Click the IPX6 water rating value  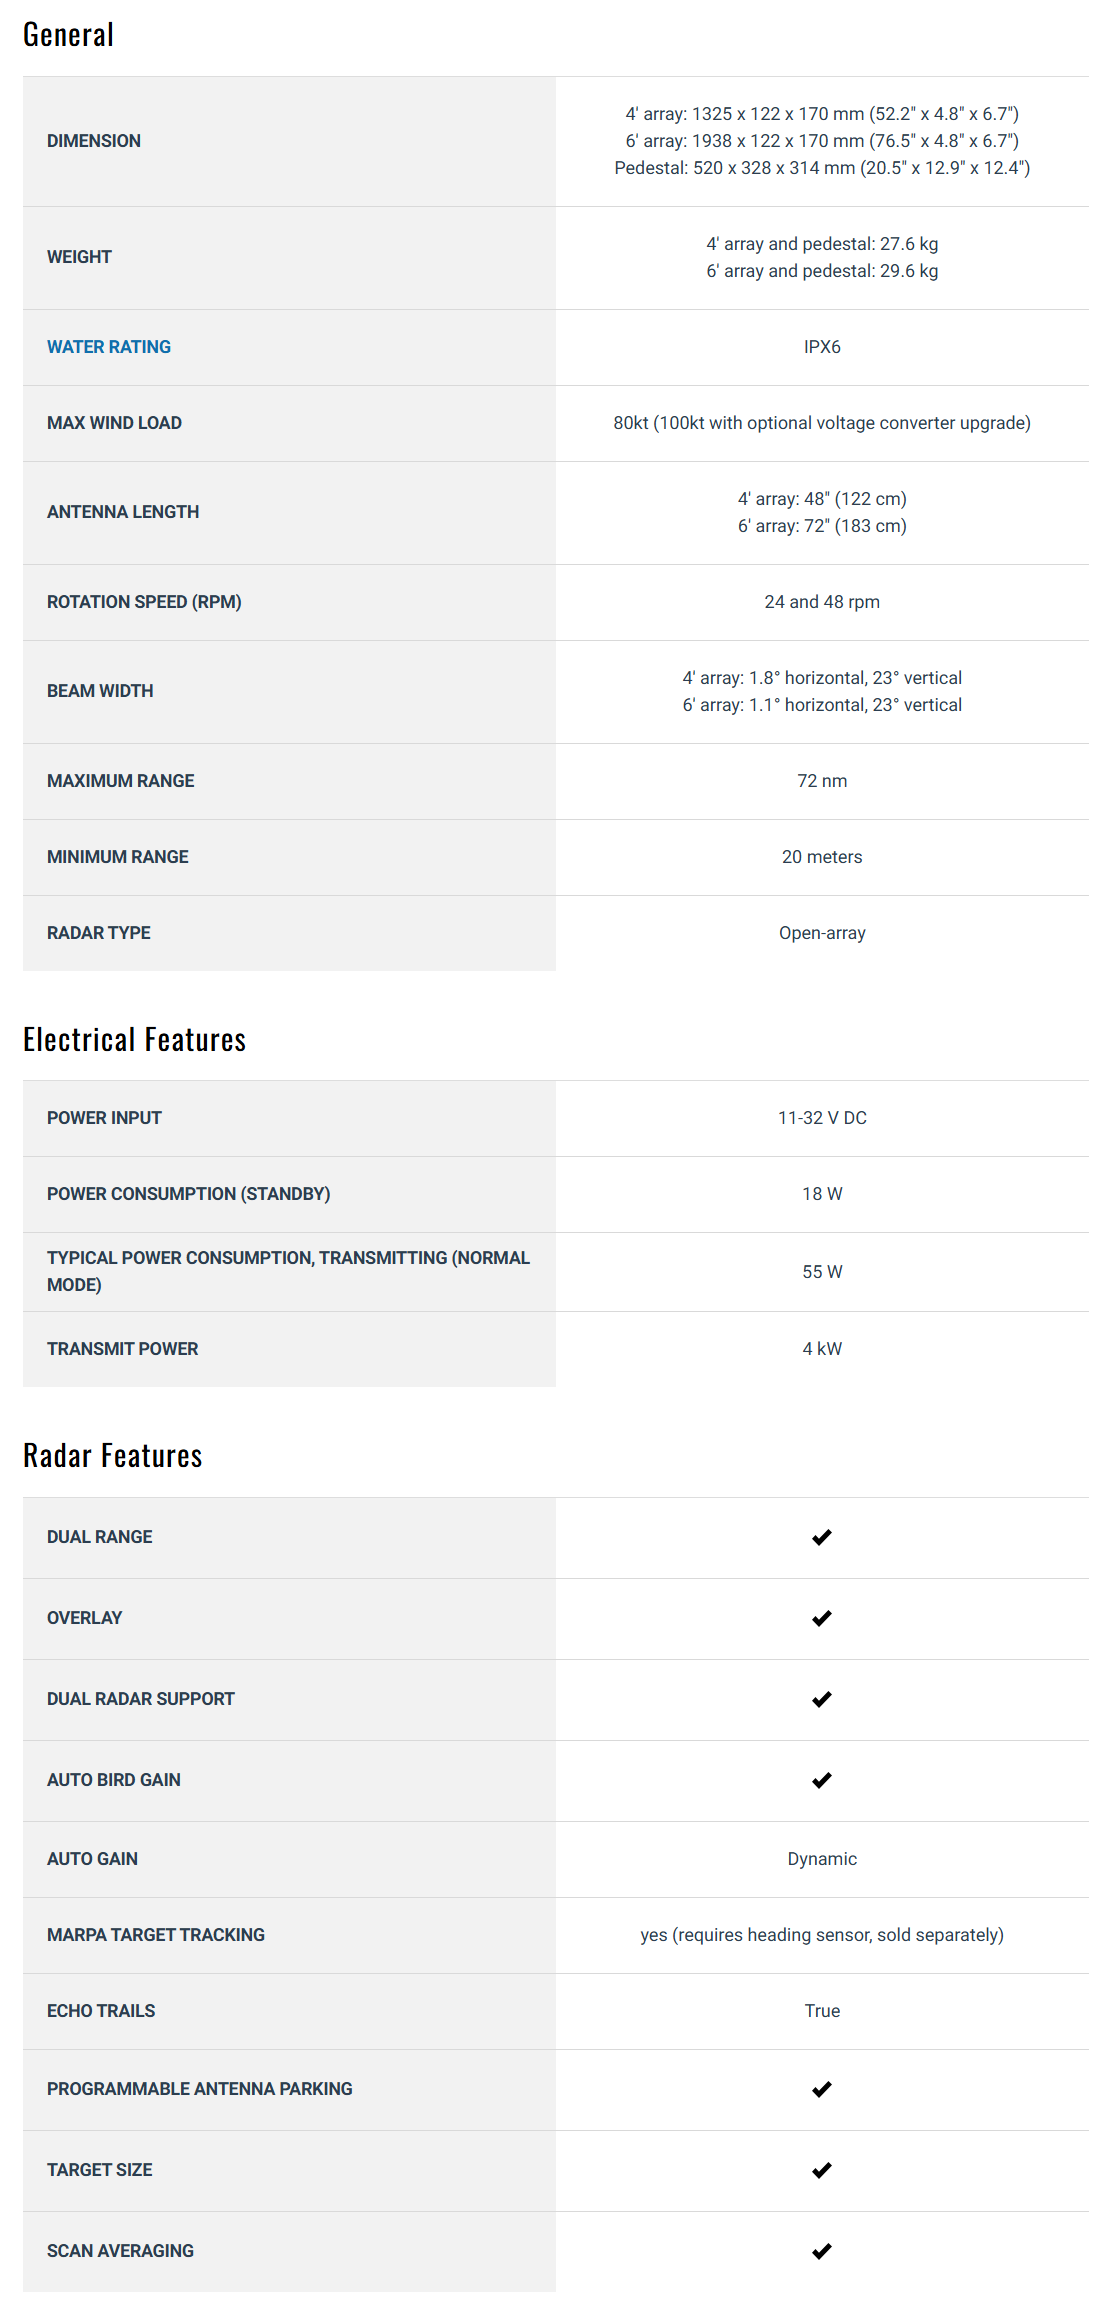click(x=822, y=347)
